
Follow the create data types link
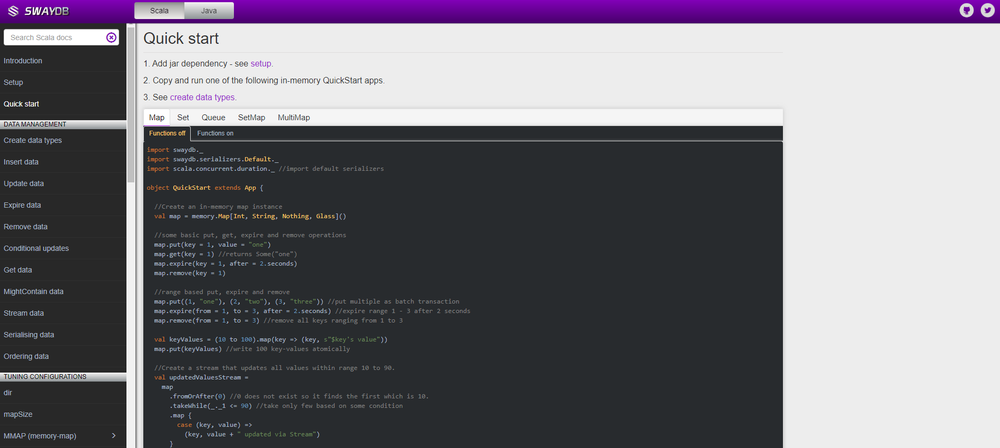click(202, 98)
